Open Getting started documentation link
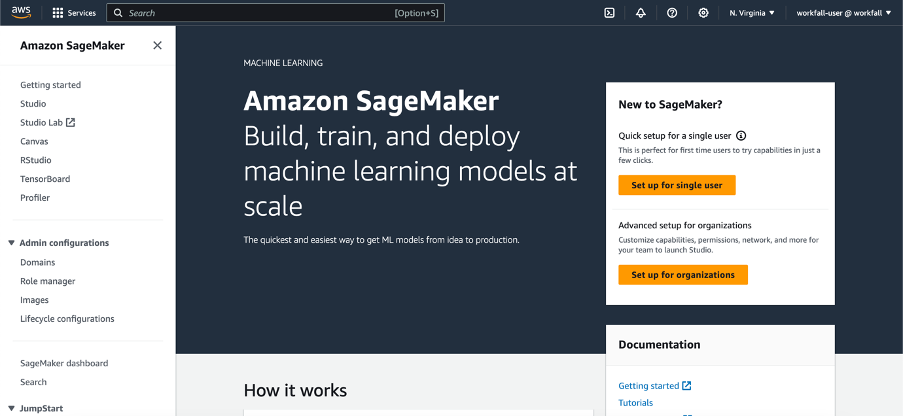The width and height of the screenshot is (904, 416). (649, 385)
